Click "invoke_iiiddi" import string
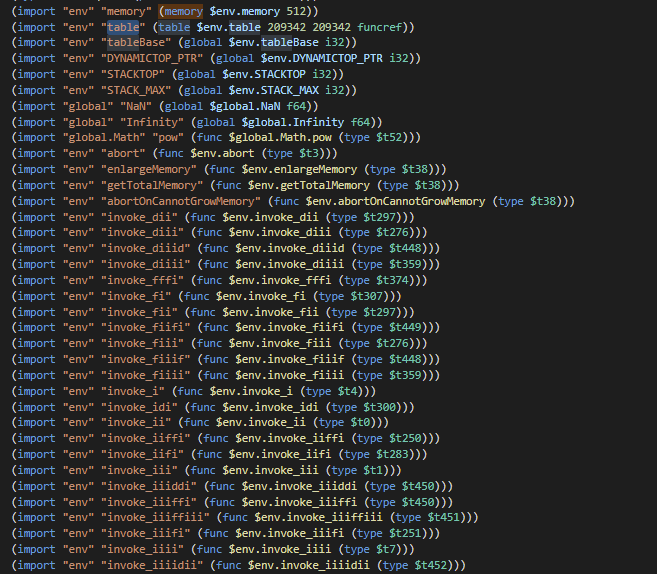Image resolution: width=657 pixels, height=574 pixels. point(149,487)
